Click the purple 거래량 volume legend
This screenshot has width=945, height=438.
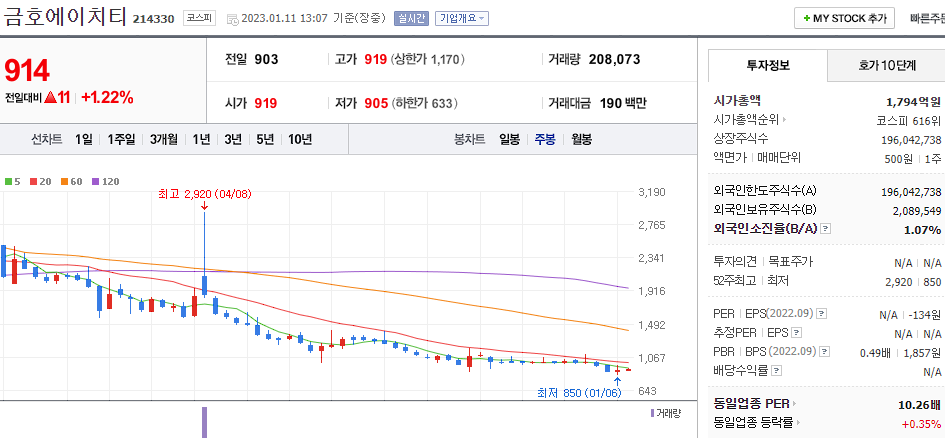(665, 413)
